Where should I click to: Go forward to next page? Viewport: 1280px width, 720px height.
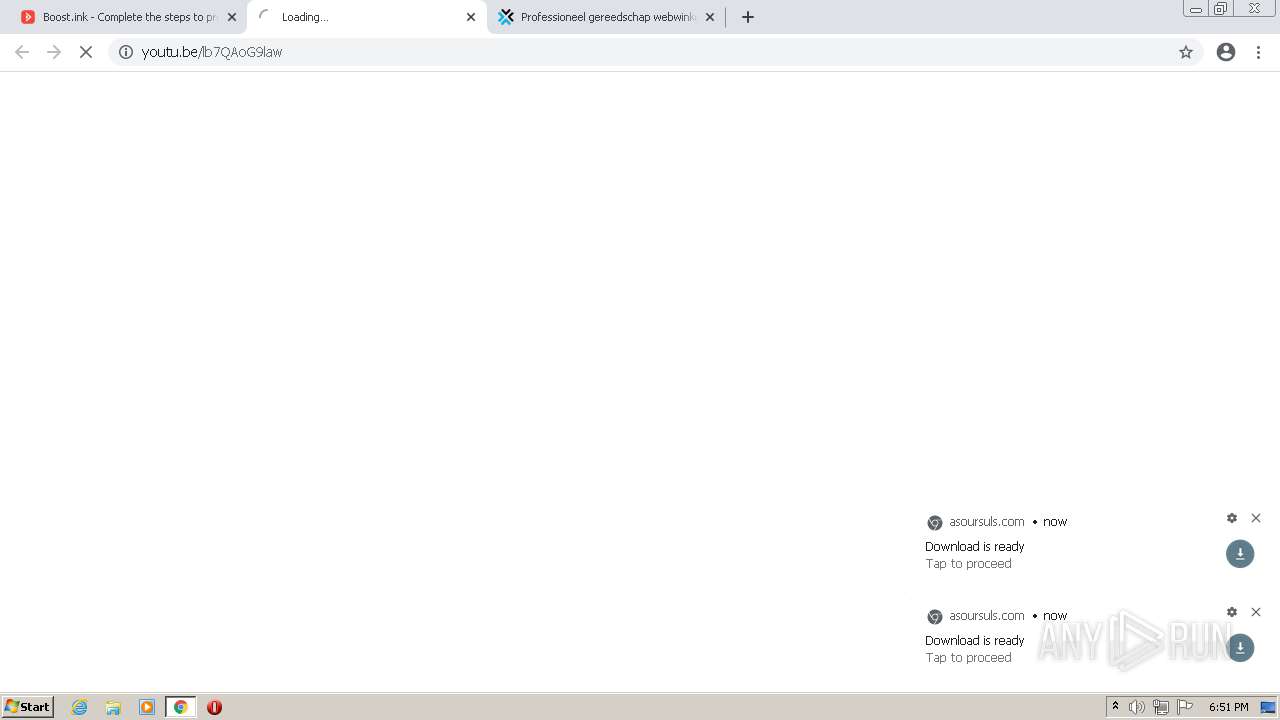(x=54, y=52)
